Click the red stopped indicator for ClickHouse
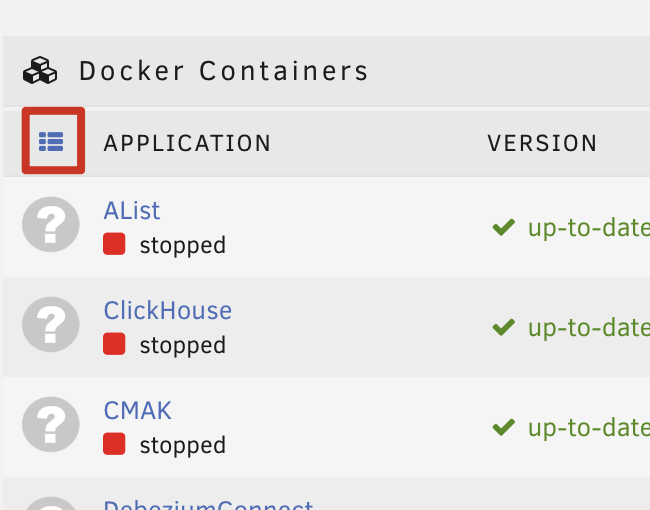 click(114, 343)
